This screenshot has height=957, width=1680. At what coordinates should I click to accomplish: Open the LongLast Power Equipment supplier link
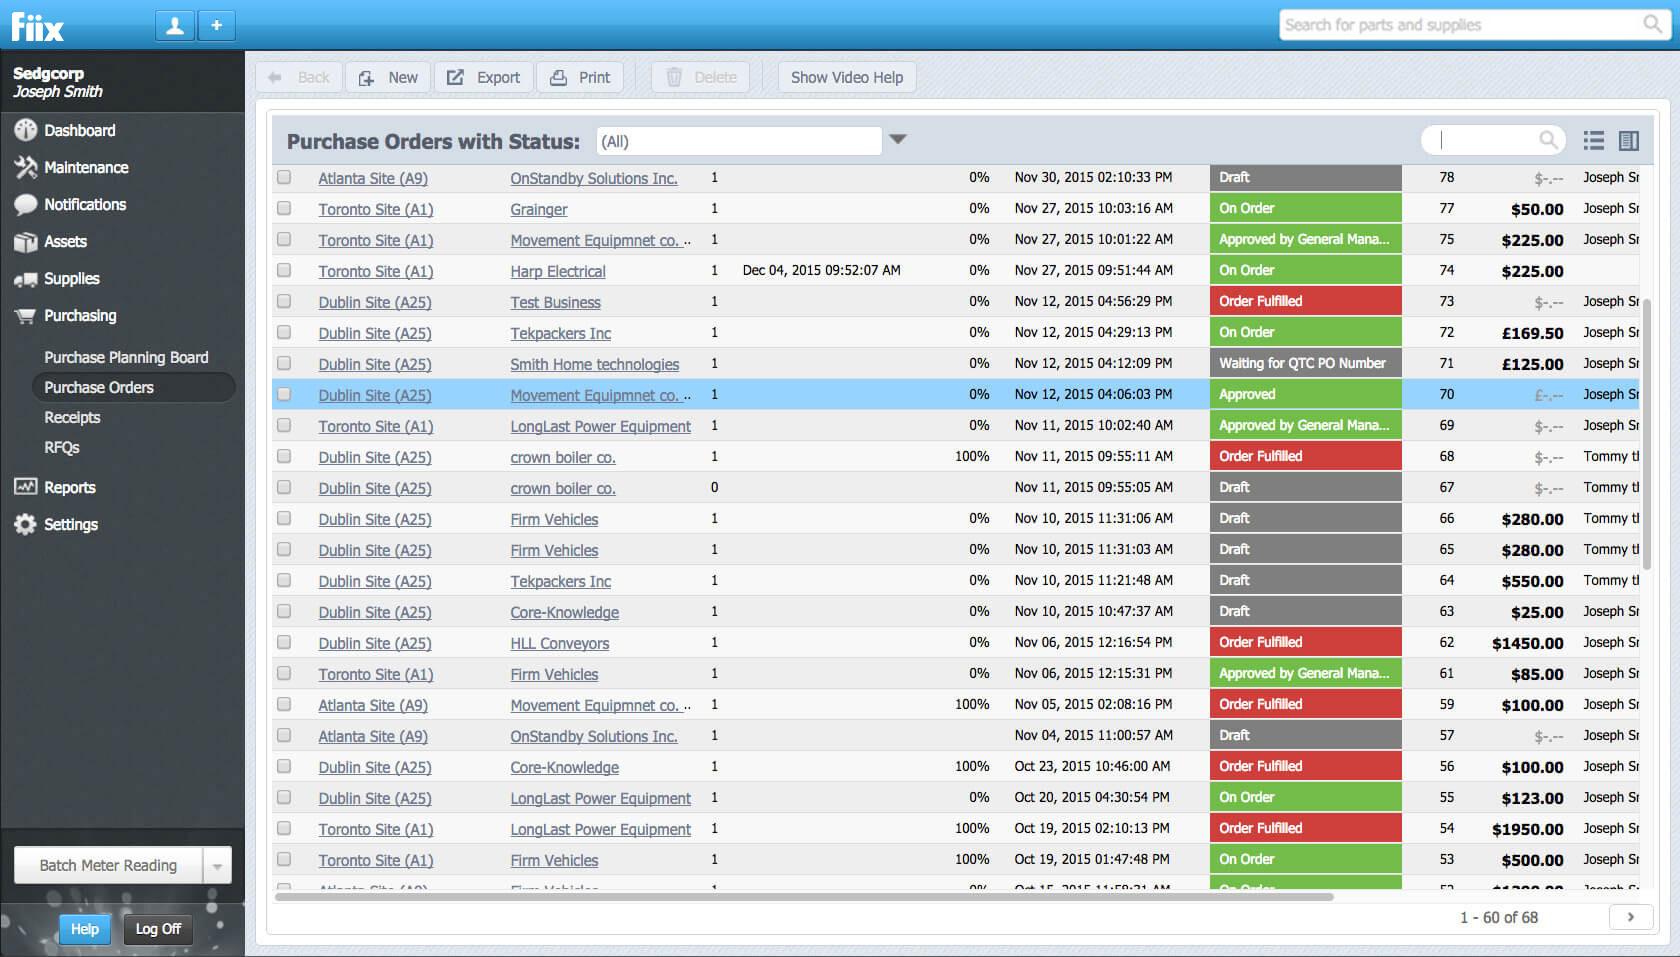[x=600, y=425]
